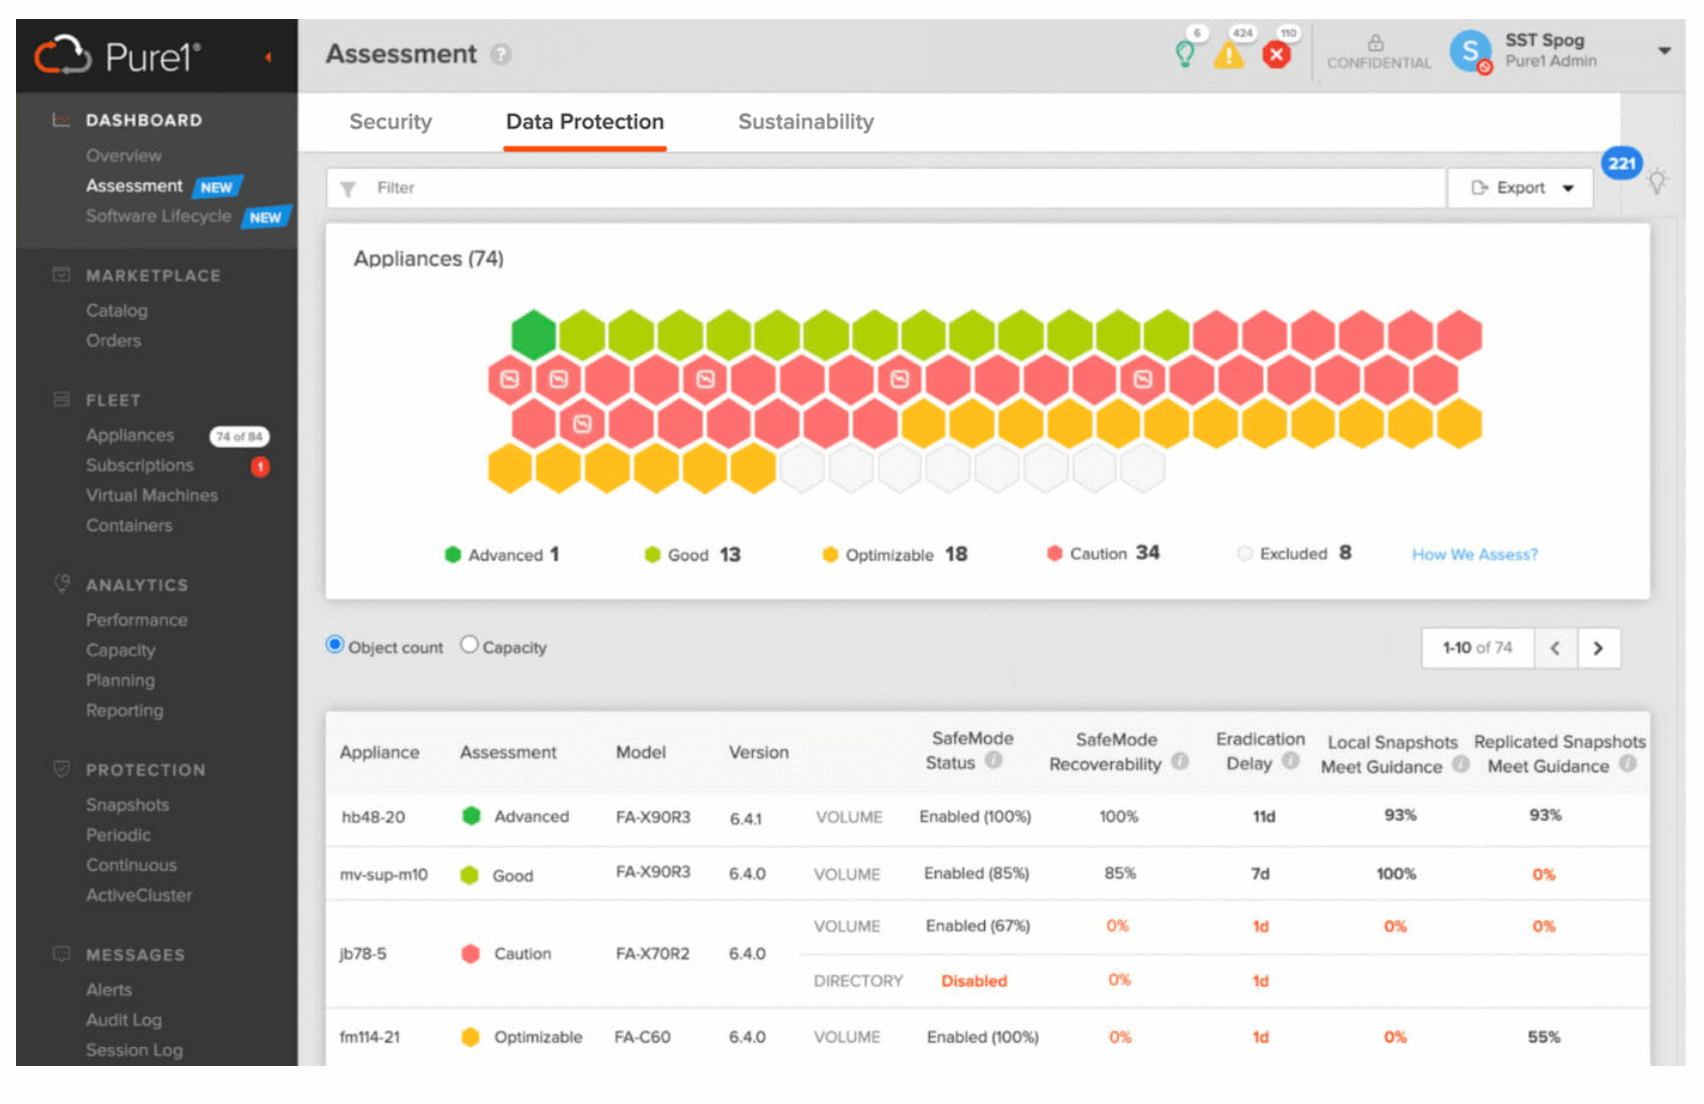This screenshot has width=1704, height=1104.
Task: Go to the previous page of appliances
Action: 1555,648
